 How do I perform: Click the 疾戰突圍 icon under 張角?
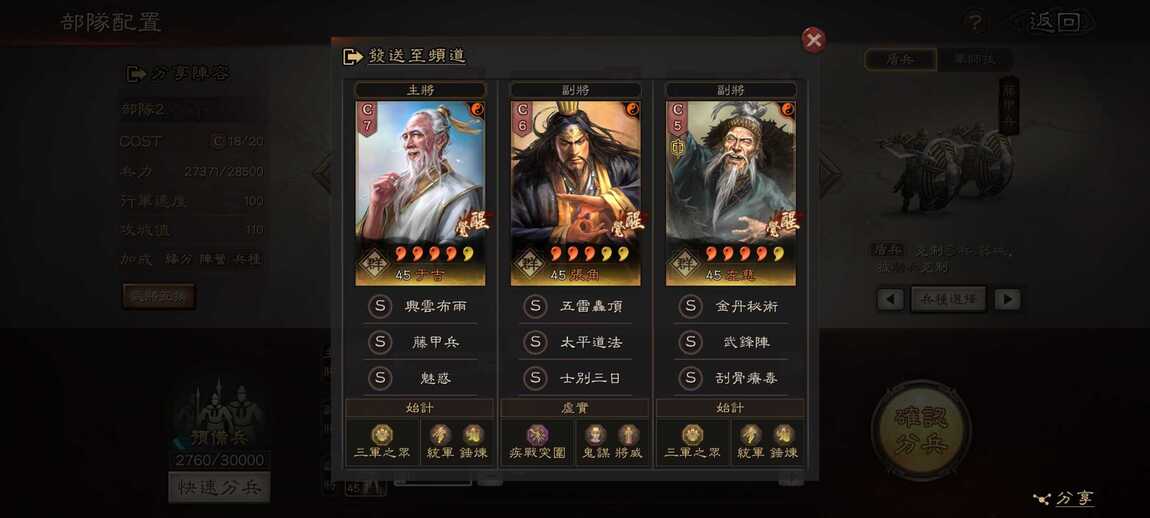[537, 434]
